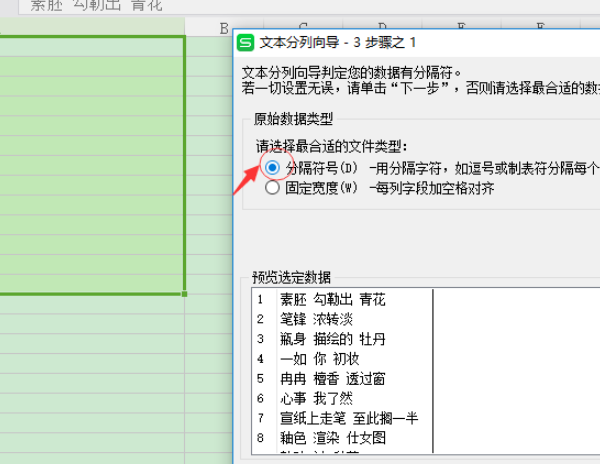Click the 原始数据类型 group label
The image size is (600, 464).
click(293, 119)
